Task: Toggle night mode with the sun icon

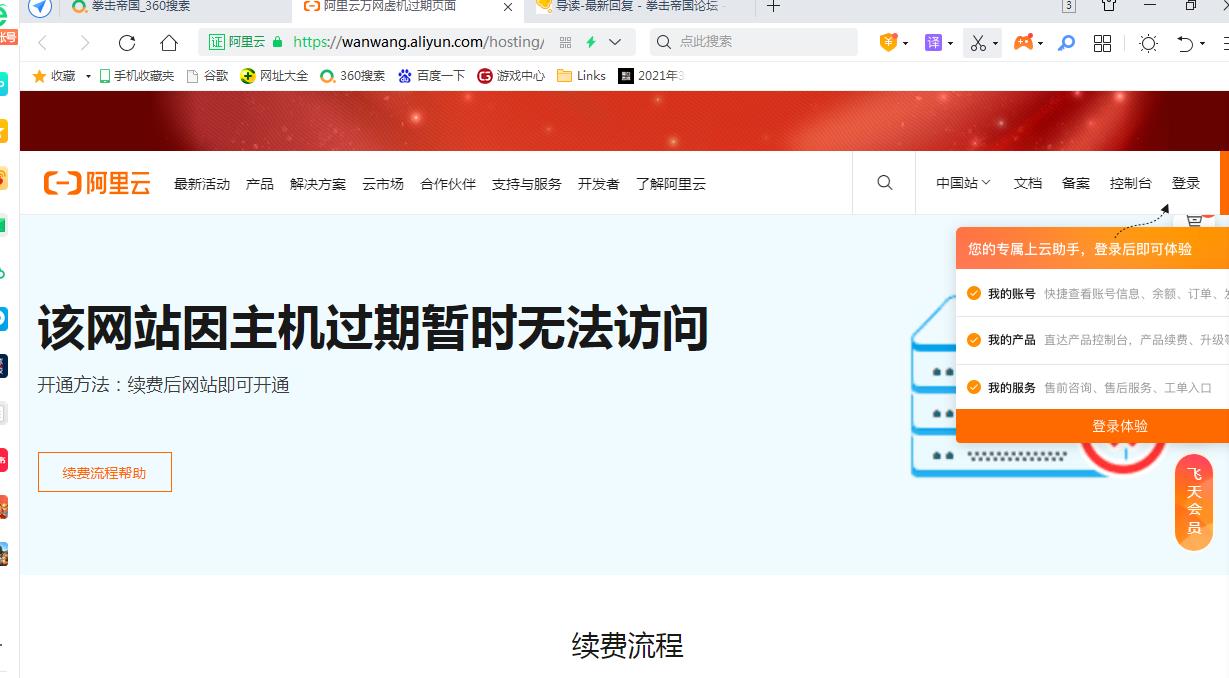Action: (x=1148, y=43)
